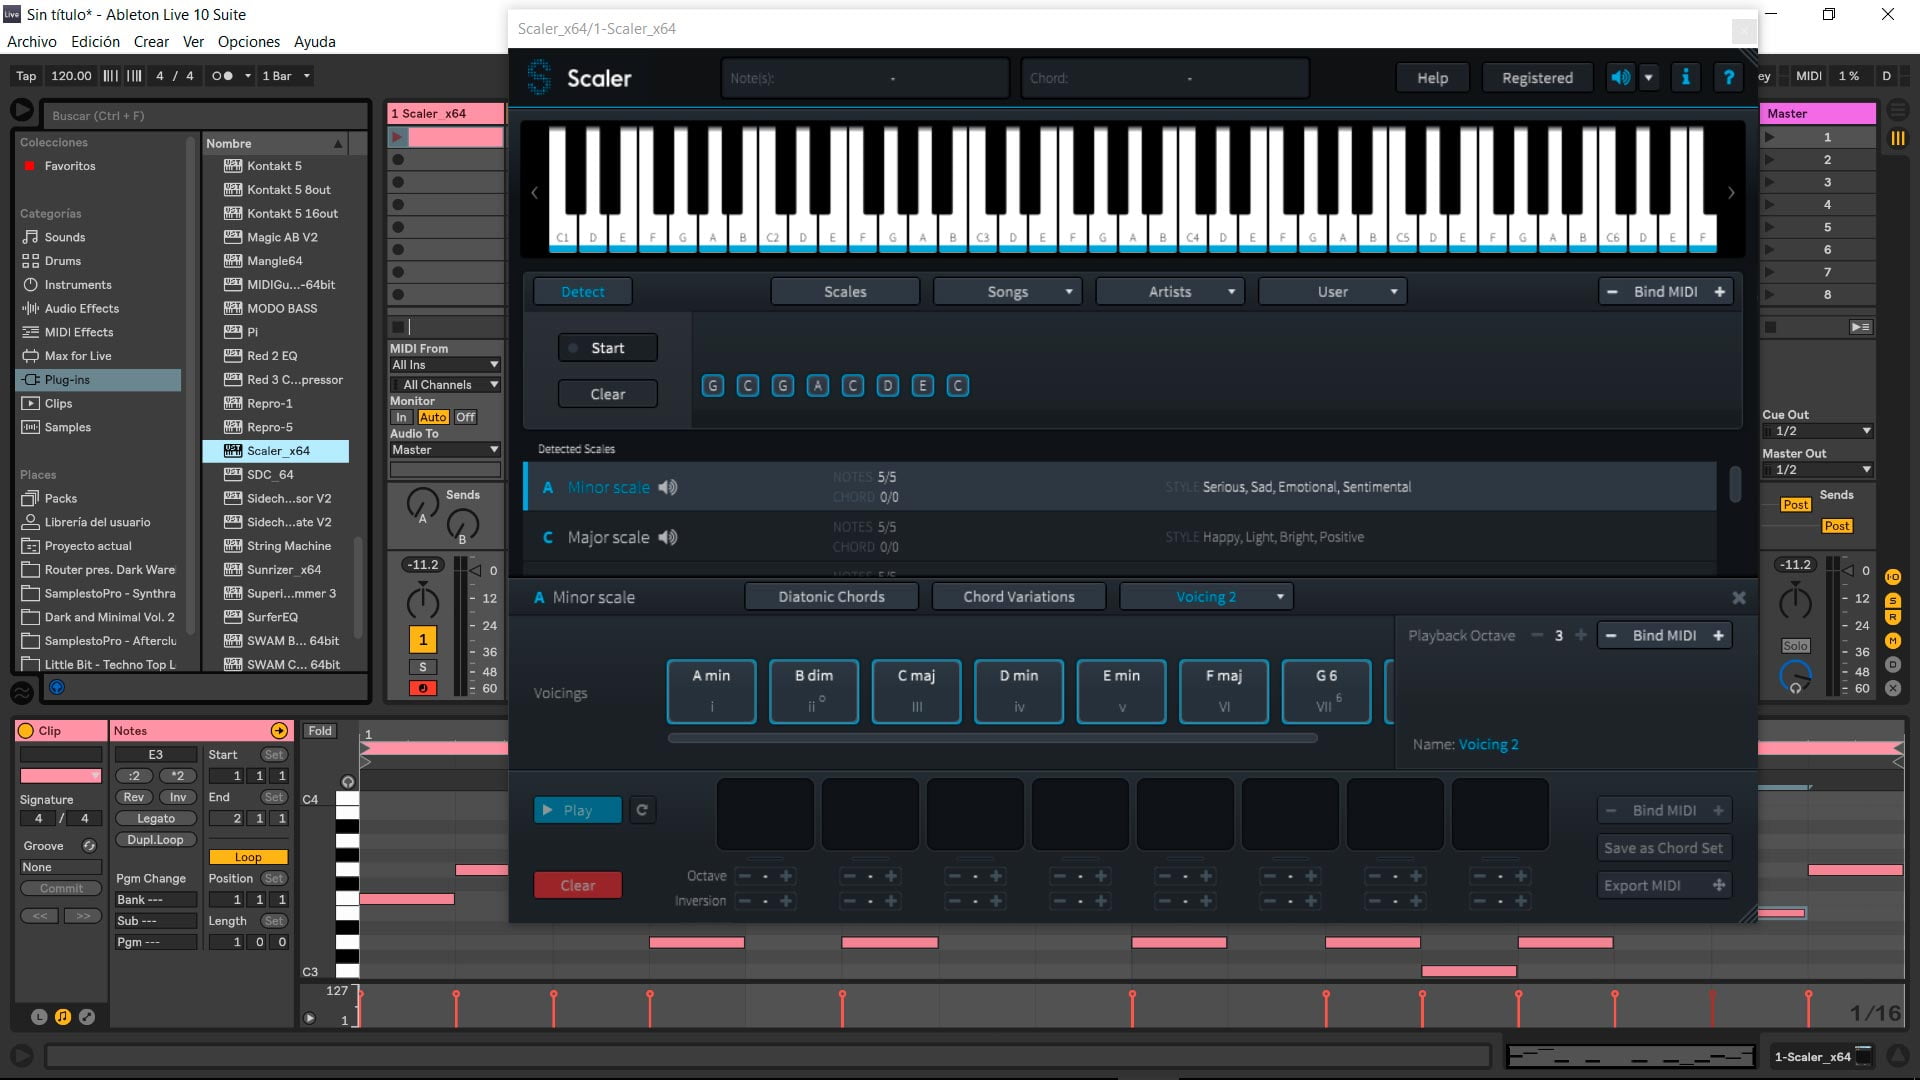Screen dimensions: 1920x1080
Task: Set Monitor to Off
Action: coord(466,417)
